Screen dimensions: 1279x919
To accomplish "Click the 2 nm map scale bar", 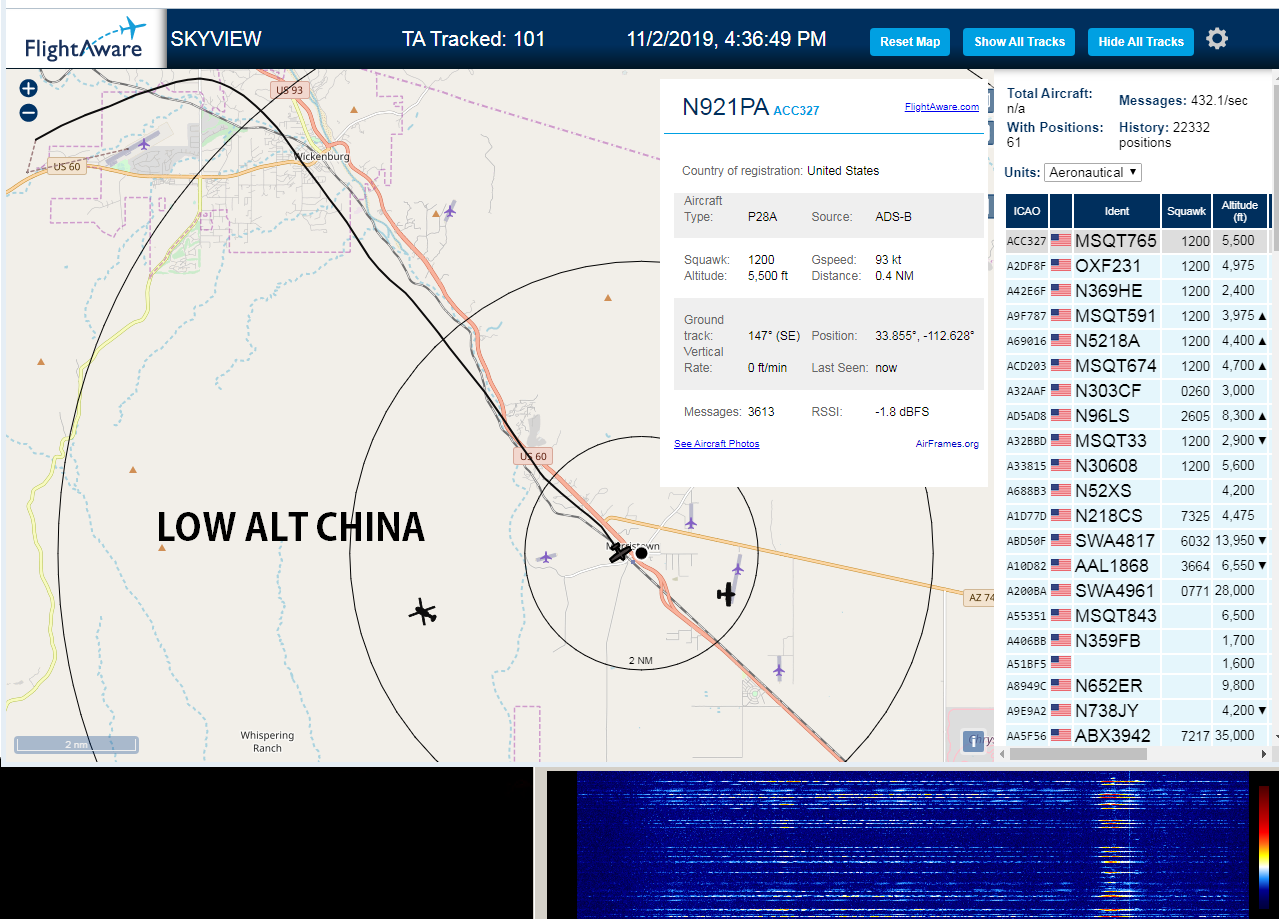I will coord(76,744).
